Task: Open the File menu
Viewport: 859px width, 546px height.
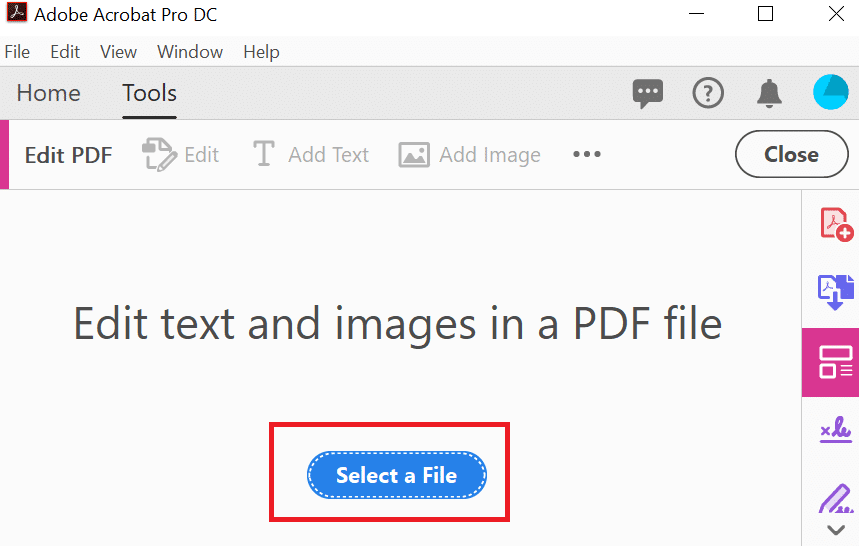Action: point(17,52)
